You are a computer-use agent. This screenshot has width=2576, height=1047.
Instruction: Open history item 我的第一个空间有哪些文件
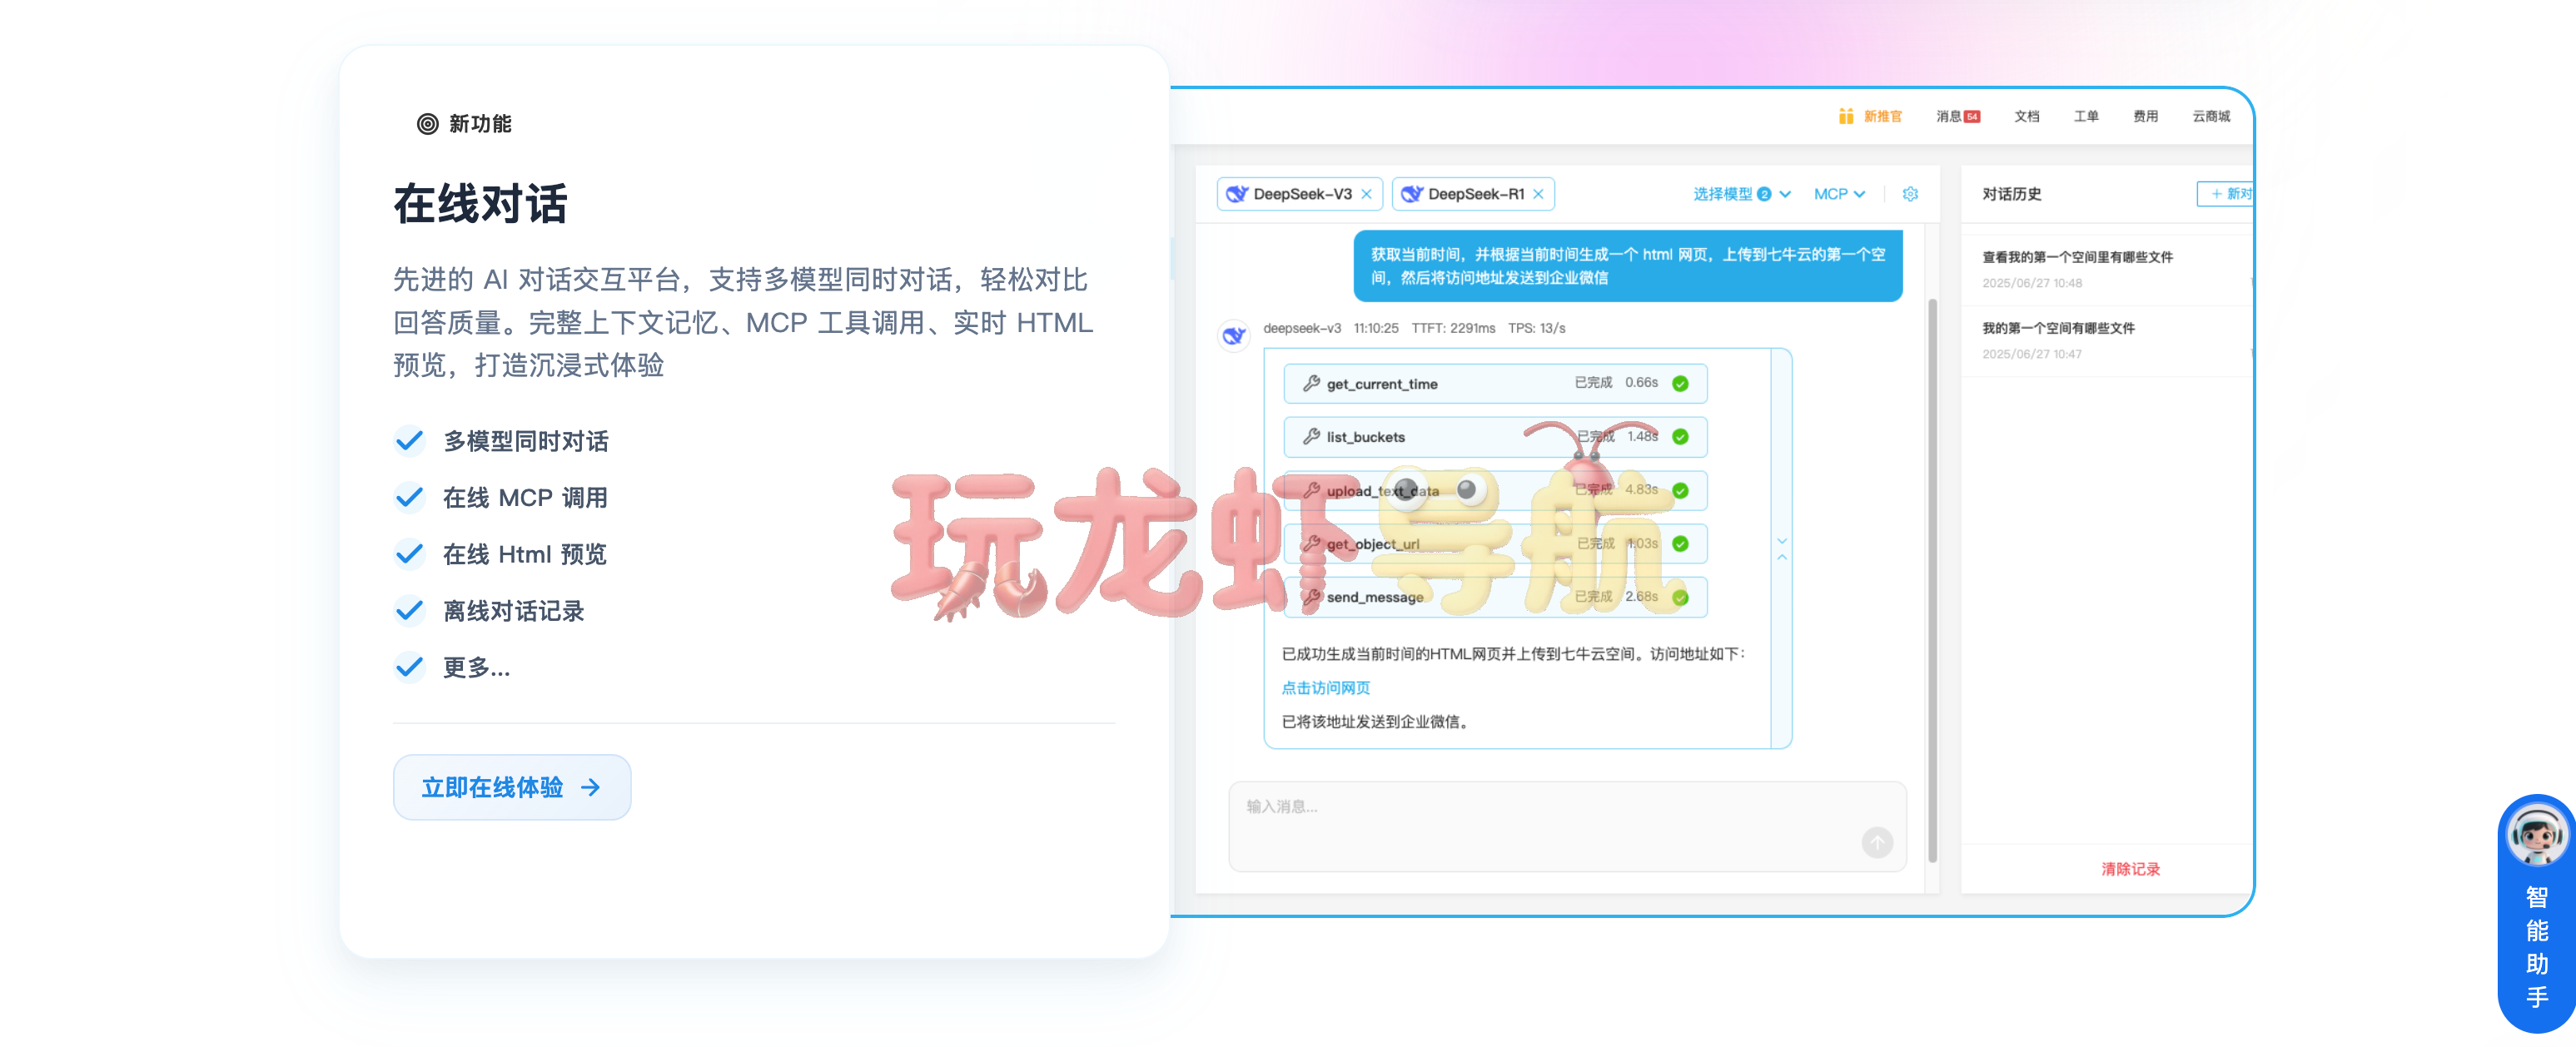(2106, 340)
